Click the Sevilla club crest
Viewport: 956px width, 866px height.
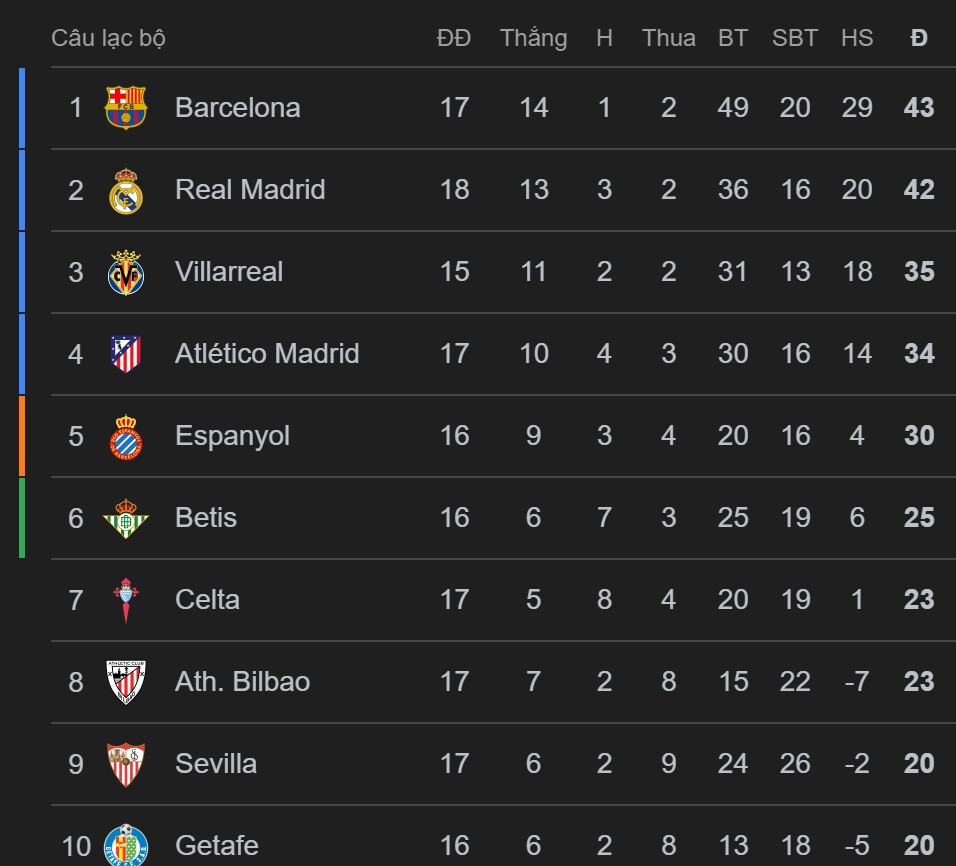pos(126,764)
